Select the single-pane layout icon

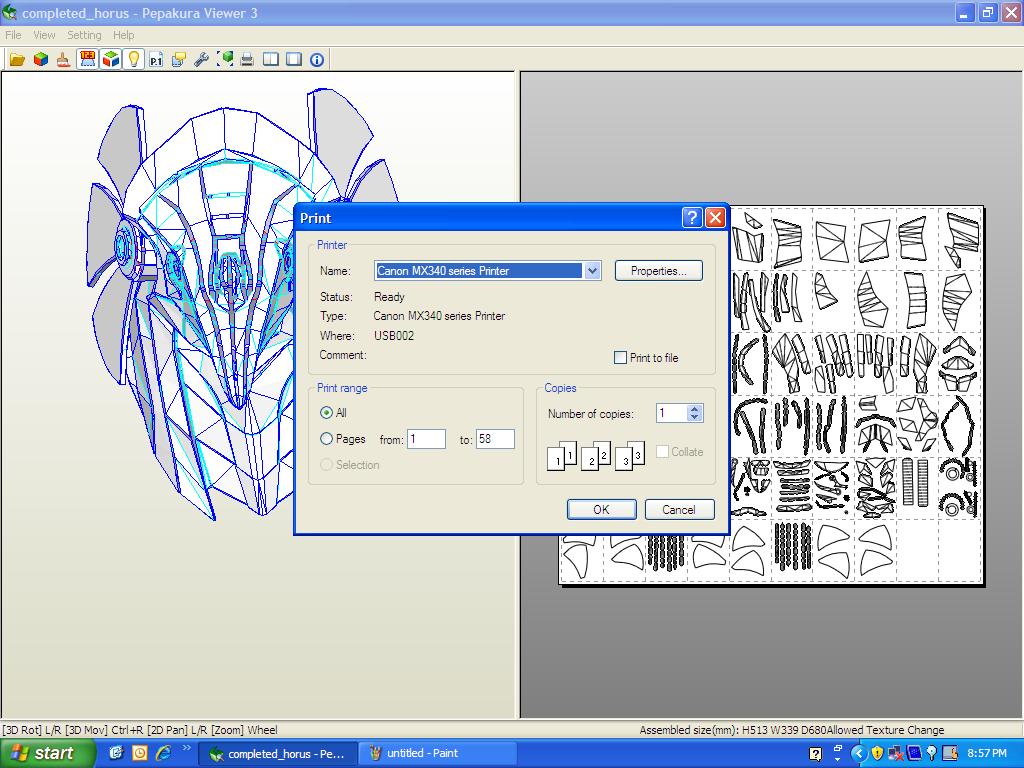294,59
